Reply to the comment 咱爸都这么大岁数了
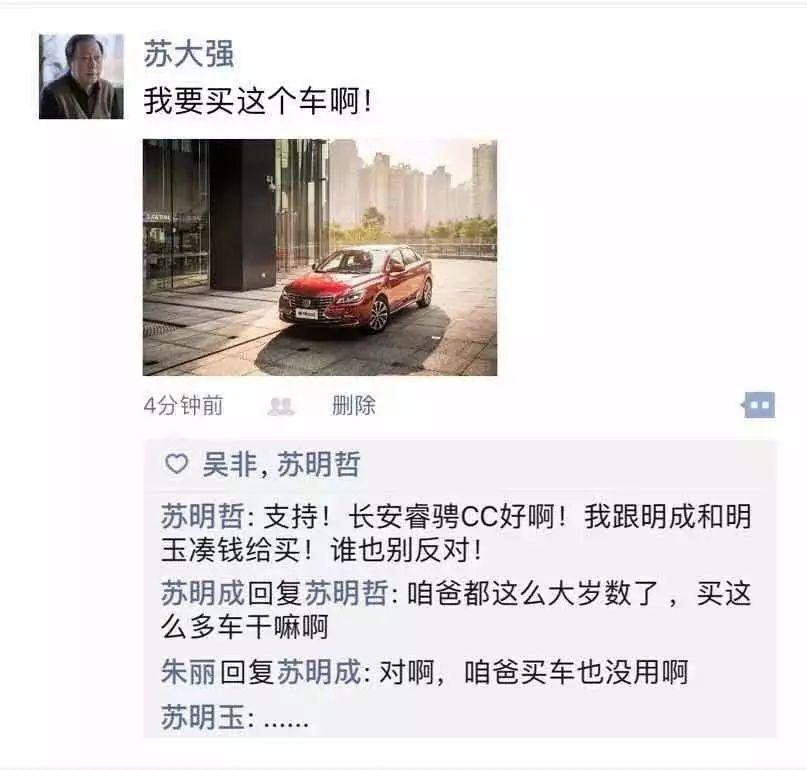This screenshot has width=807, height=770. click(456, 610)
